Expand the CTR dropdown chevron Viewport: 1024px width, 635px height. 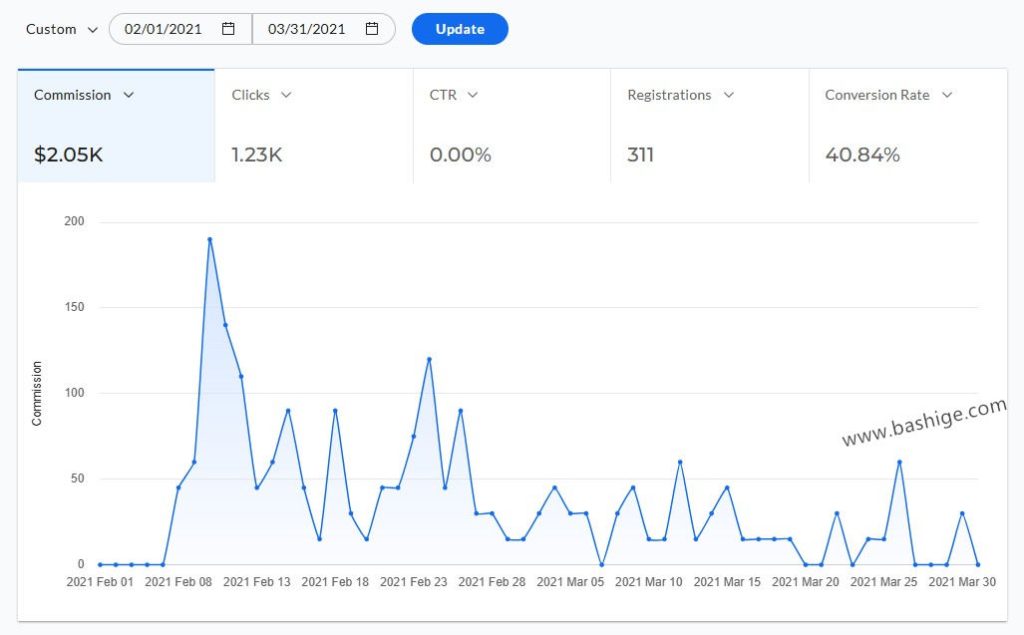[x=473, y=95]
